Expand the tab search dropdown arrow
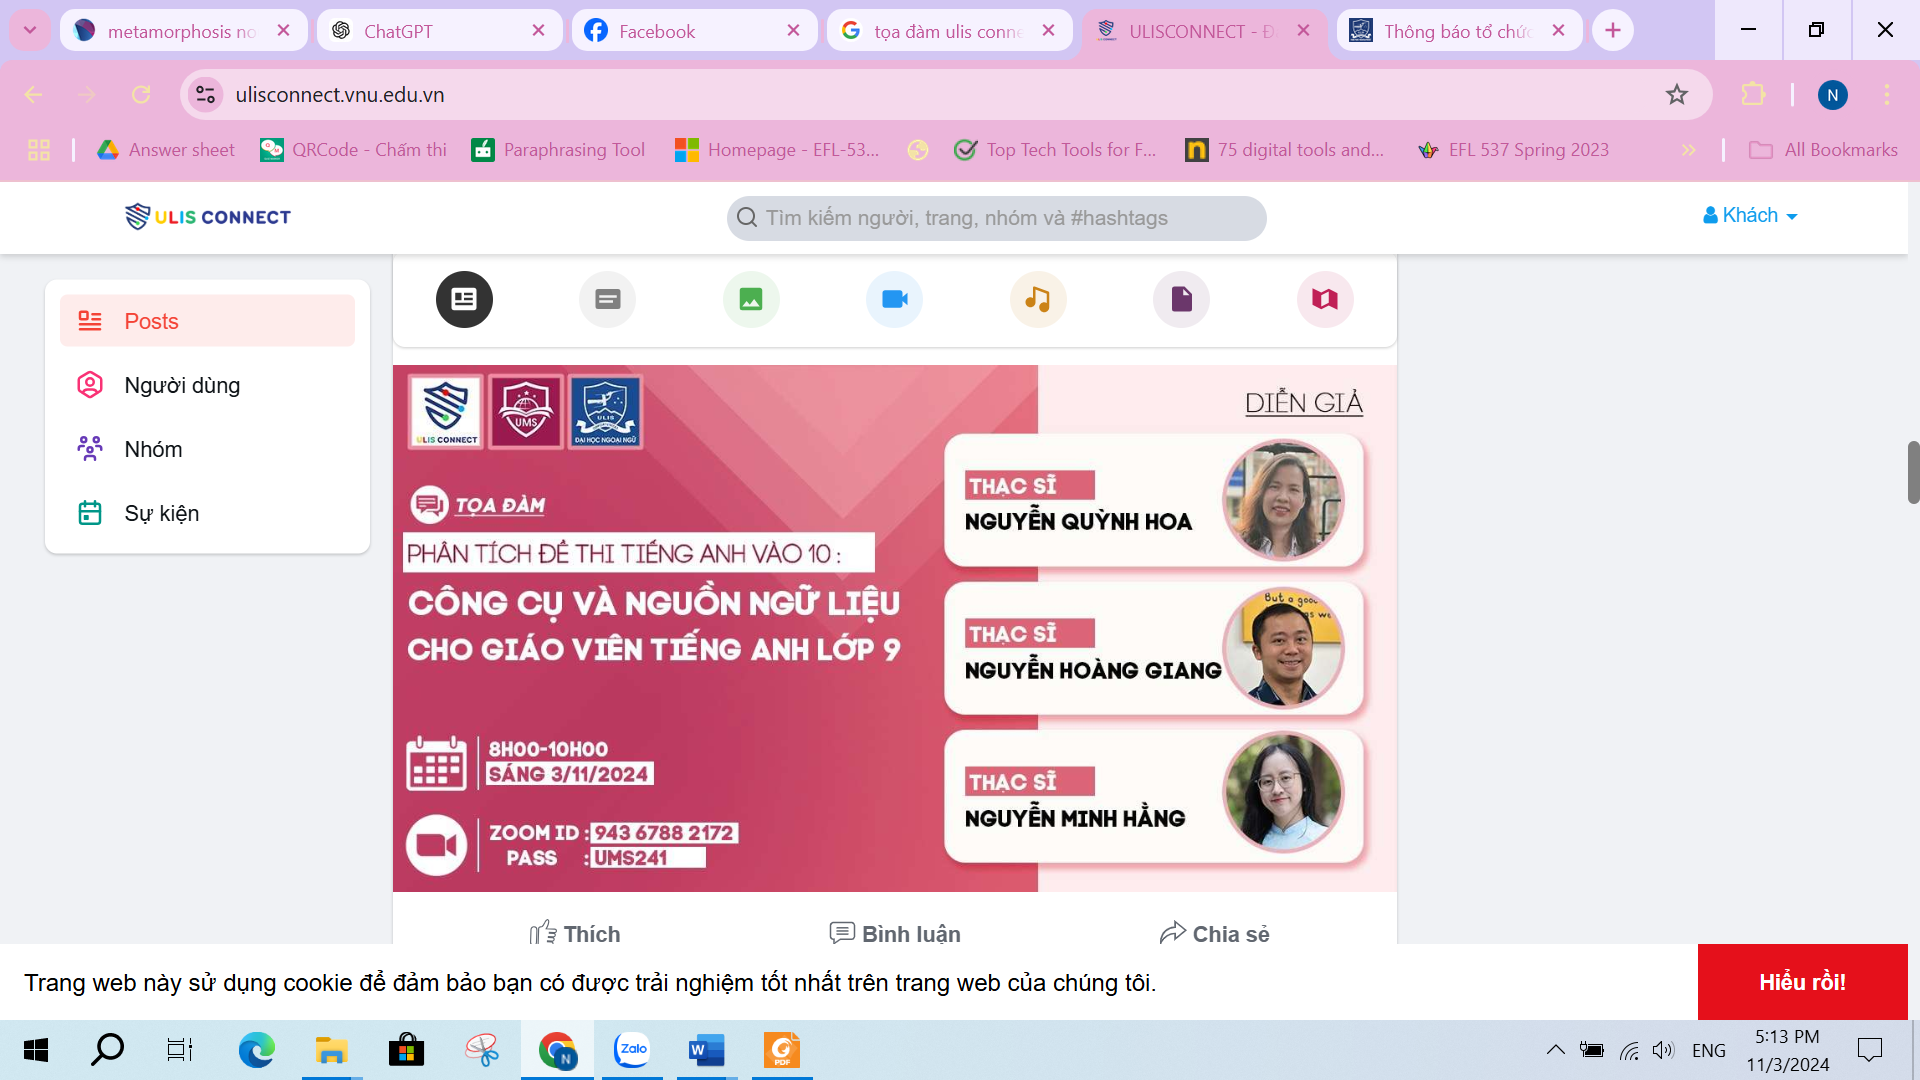This screenshot has height=1080, width=1920. pyautogui.click(x=30, y=30)
